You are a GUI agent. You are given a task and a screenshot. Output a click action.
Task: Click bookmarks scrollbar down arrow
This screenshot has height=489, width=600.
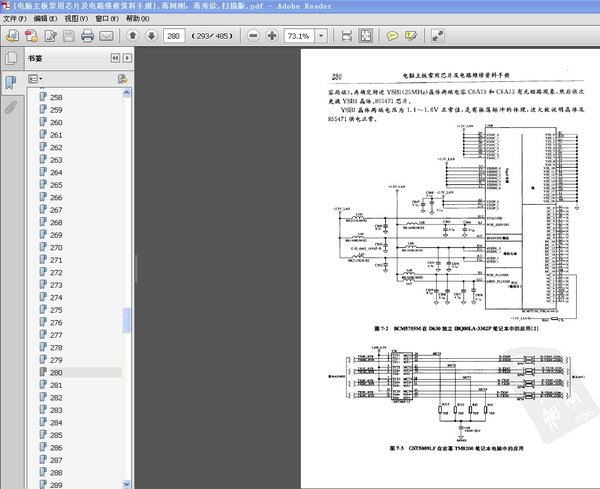click(x=127, y=484)
